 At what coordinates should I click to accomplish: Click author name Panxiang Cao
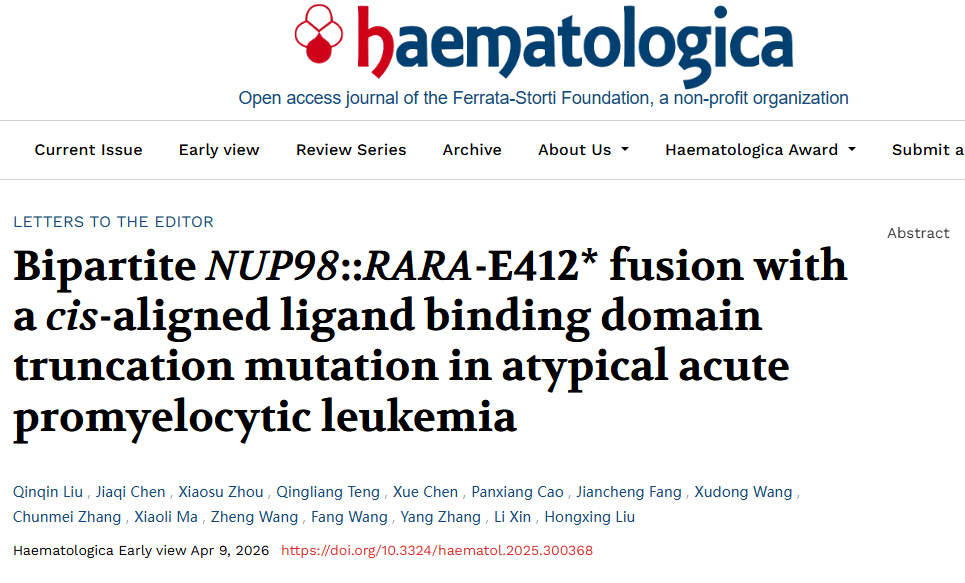518,492
